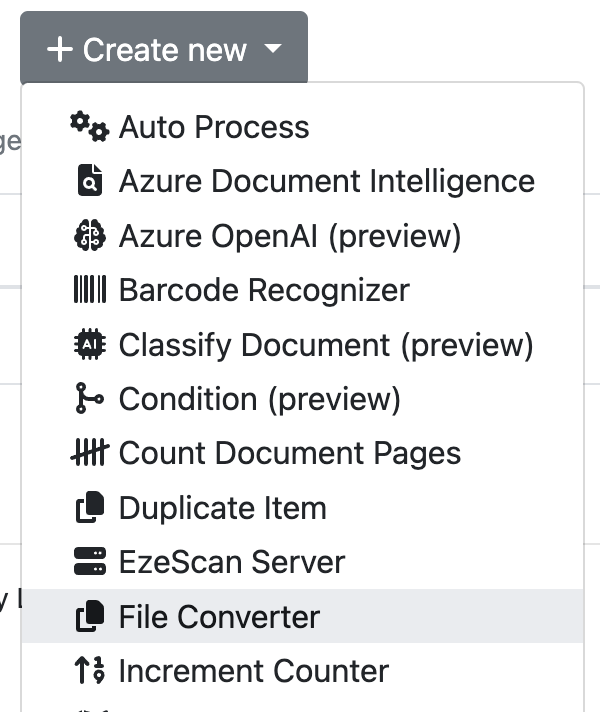
Task: Choose Condition (preview) from the list
Action: [x=259, y=398]
